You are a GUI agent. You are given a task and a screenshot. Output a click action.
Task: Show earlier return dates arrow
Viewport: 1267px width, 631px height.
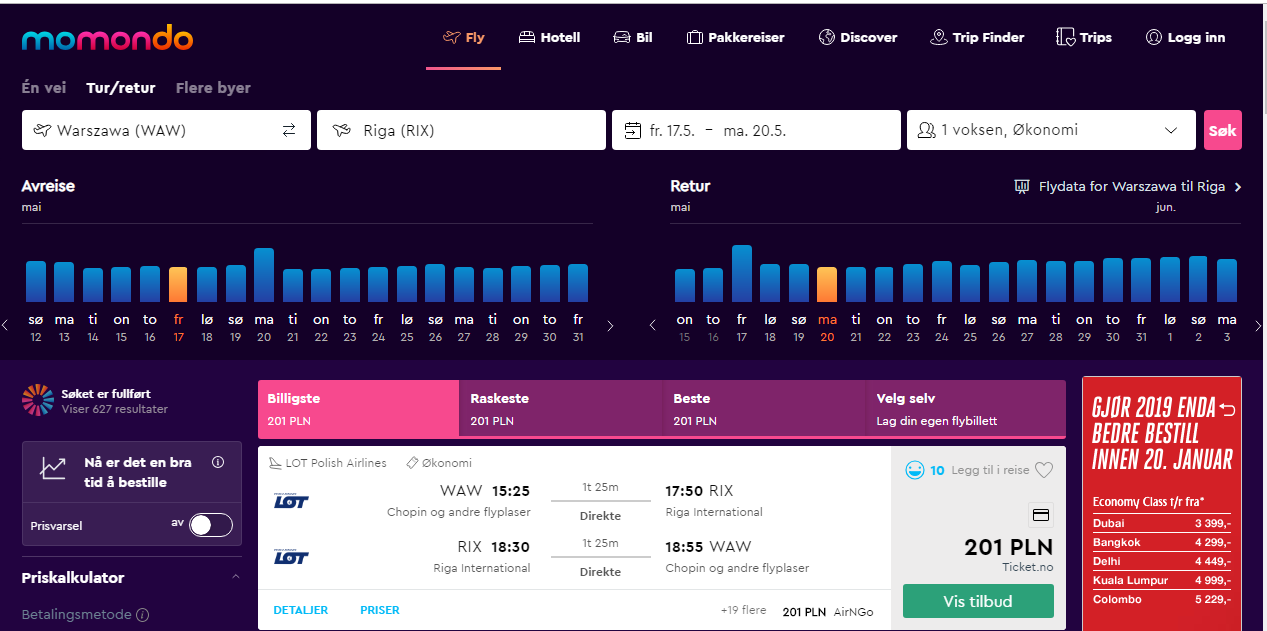[653, 325]
